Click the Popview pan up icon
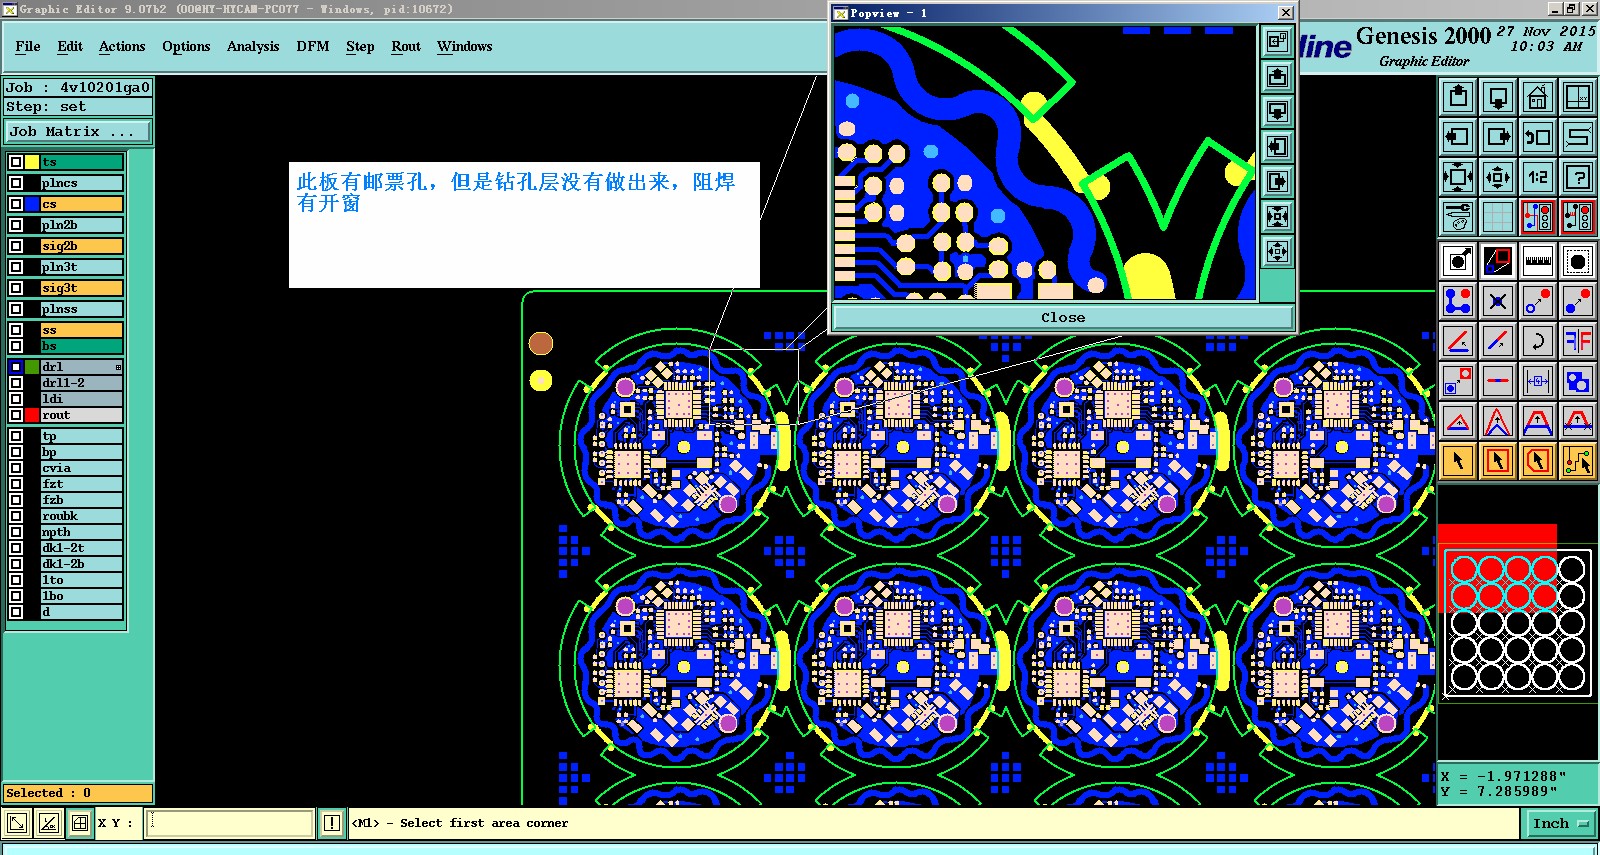Image resolution: width=1600 pixels, height=855 pixels. pyautogui.click(x=1277, y=76)
